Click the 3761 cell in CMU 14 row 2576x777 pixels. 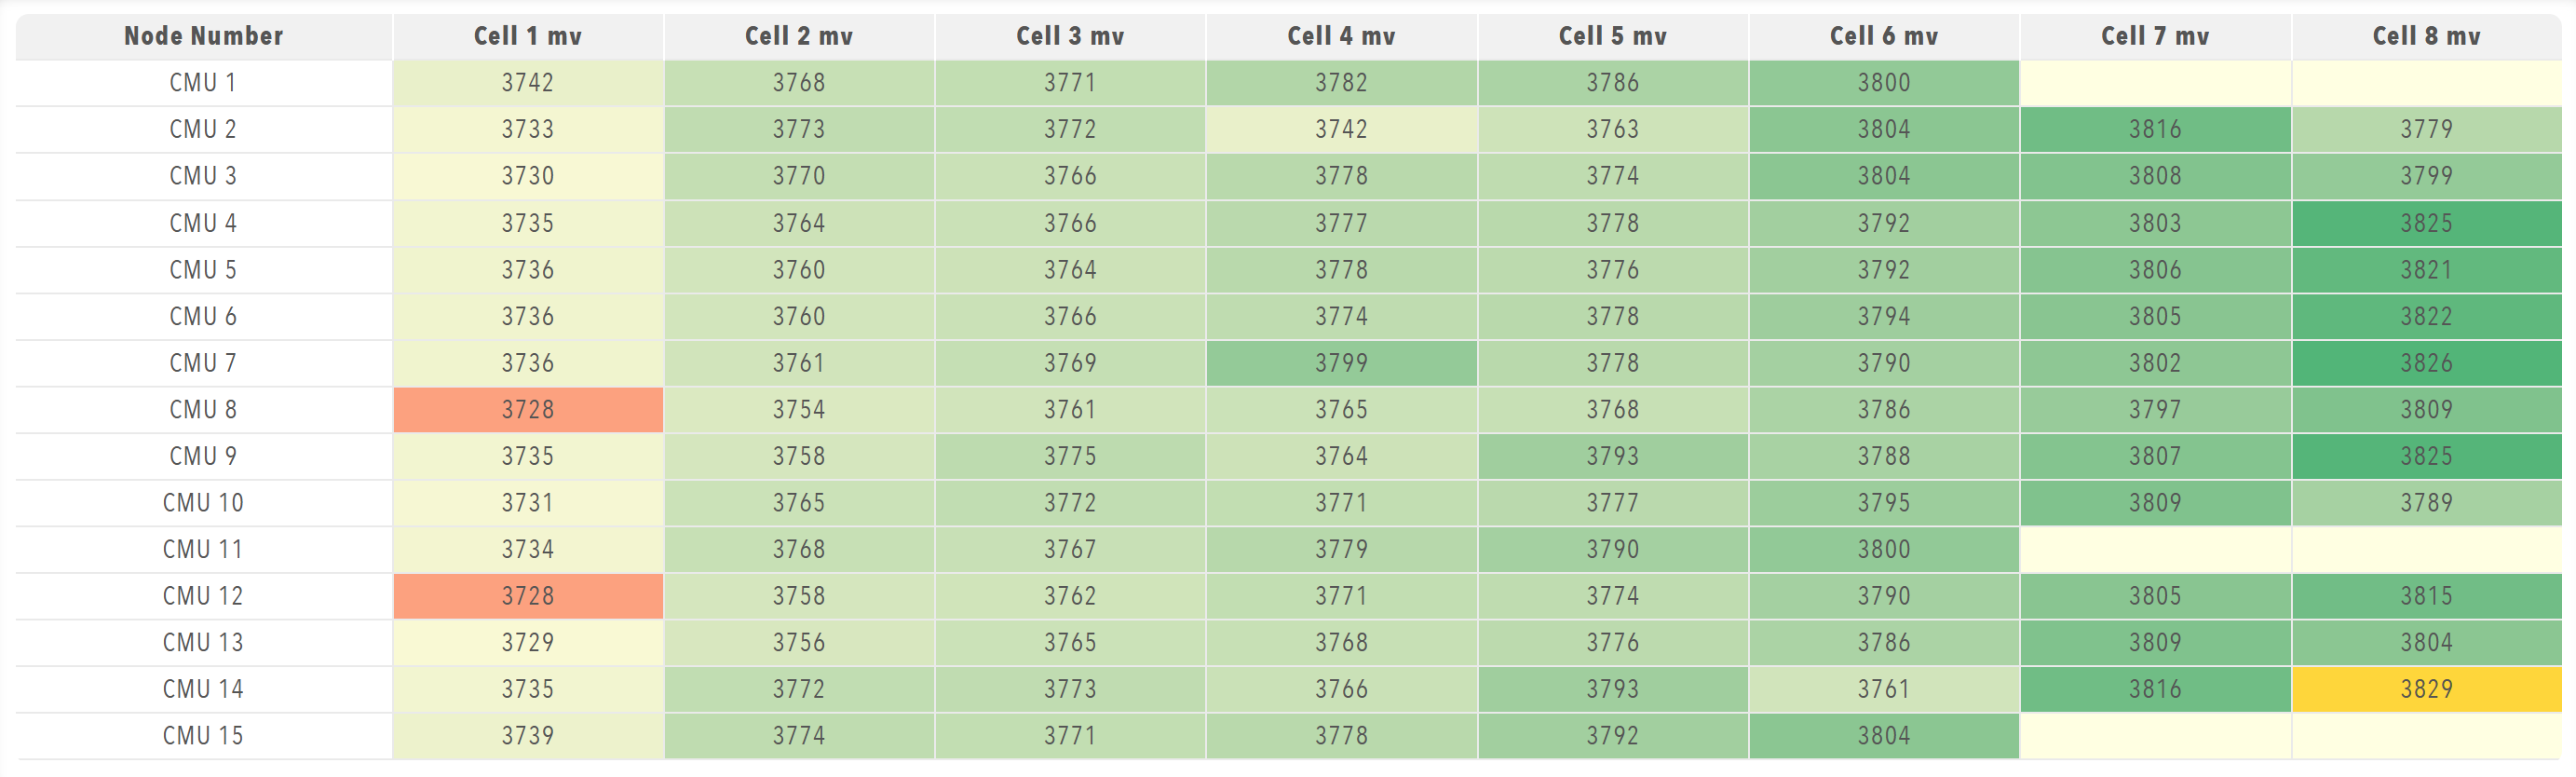tap(1883, 689)
